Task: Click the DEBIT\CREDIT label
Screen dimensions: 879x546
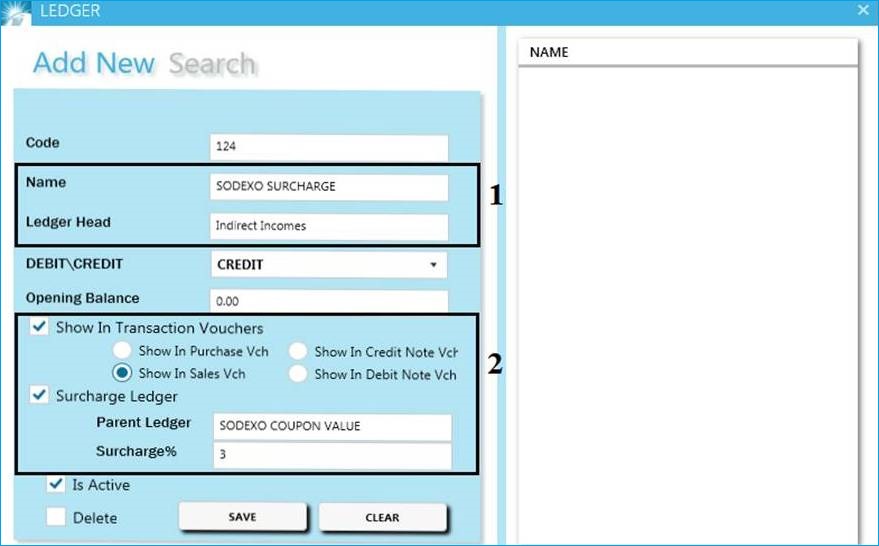Action: click(x=74, y=264)
